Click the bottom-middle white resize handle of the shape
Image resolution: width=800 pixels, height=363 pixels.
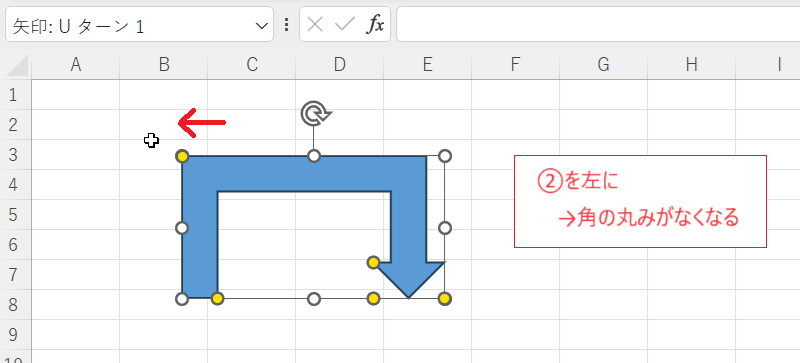click(x=314, y=299)
